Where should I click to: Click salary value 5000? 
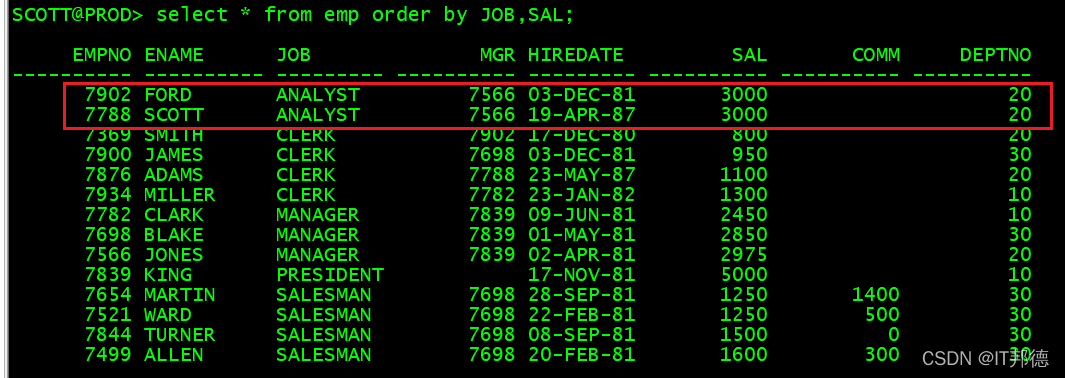744,275
